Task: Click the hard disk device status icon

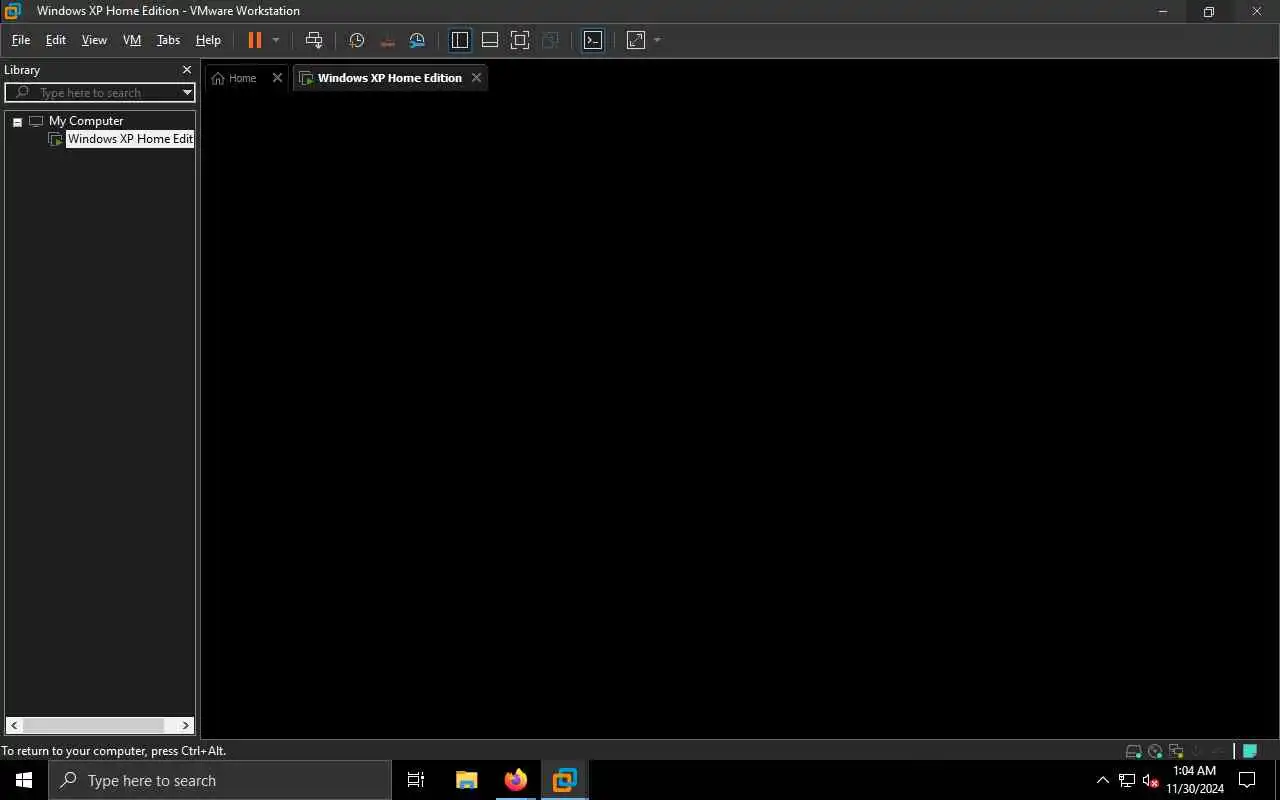Action: pyautogui.click(x=1134, y=751)
